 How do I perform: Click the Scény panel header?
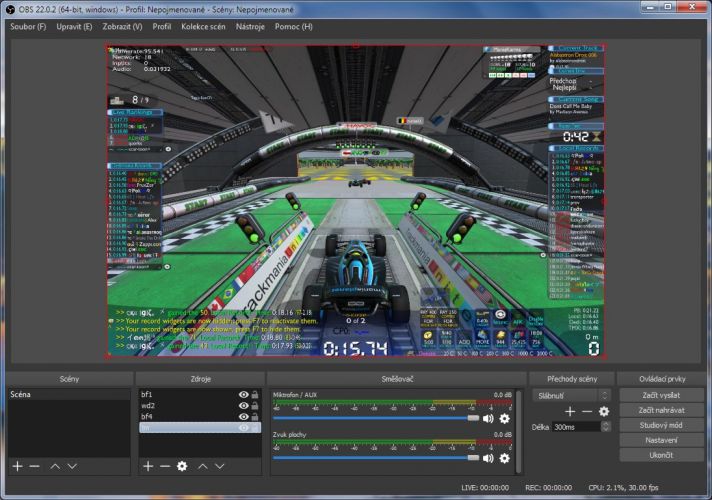tap(69, 379)
